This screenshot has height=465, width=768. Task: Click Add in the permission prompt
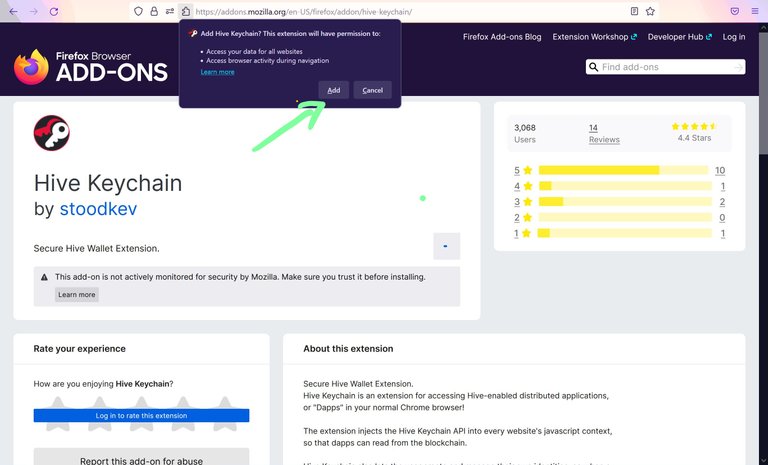[334, 90]
